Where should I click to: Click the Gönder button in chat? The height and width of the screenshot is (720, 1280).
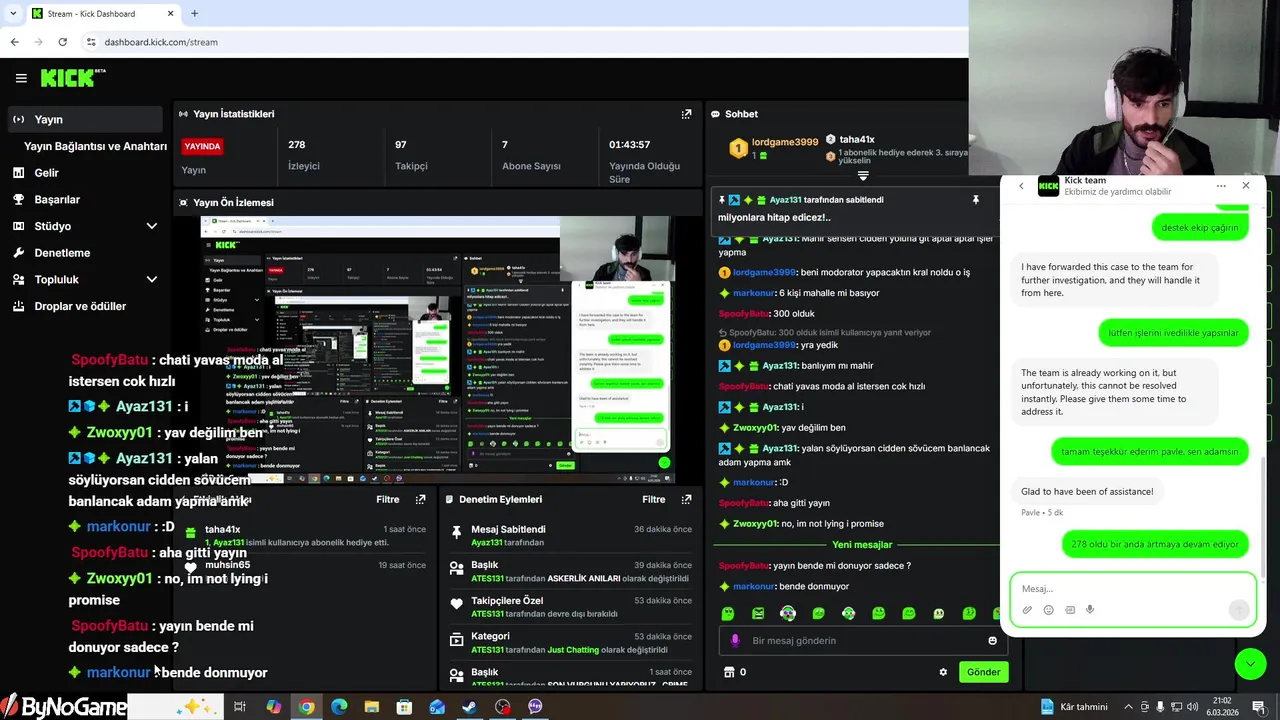[983, 672]
